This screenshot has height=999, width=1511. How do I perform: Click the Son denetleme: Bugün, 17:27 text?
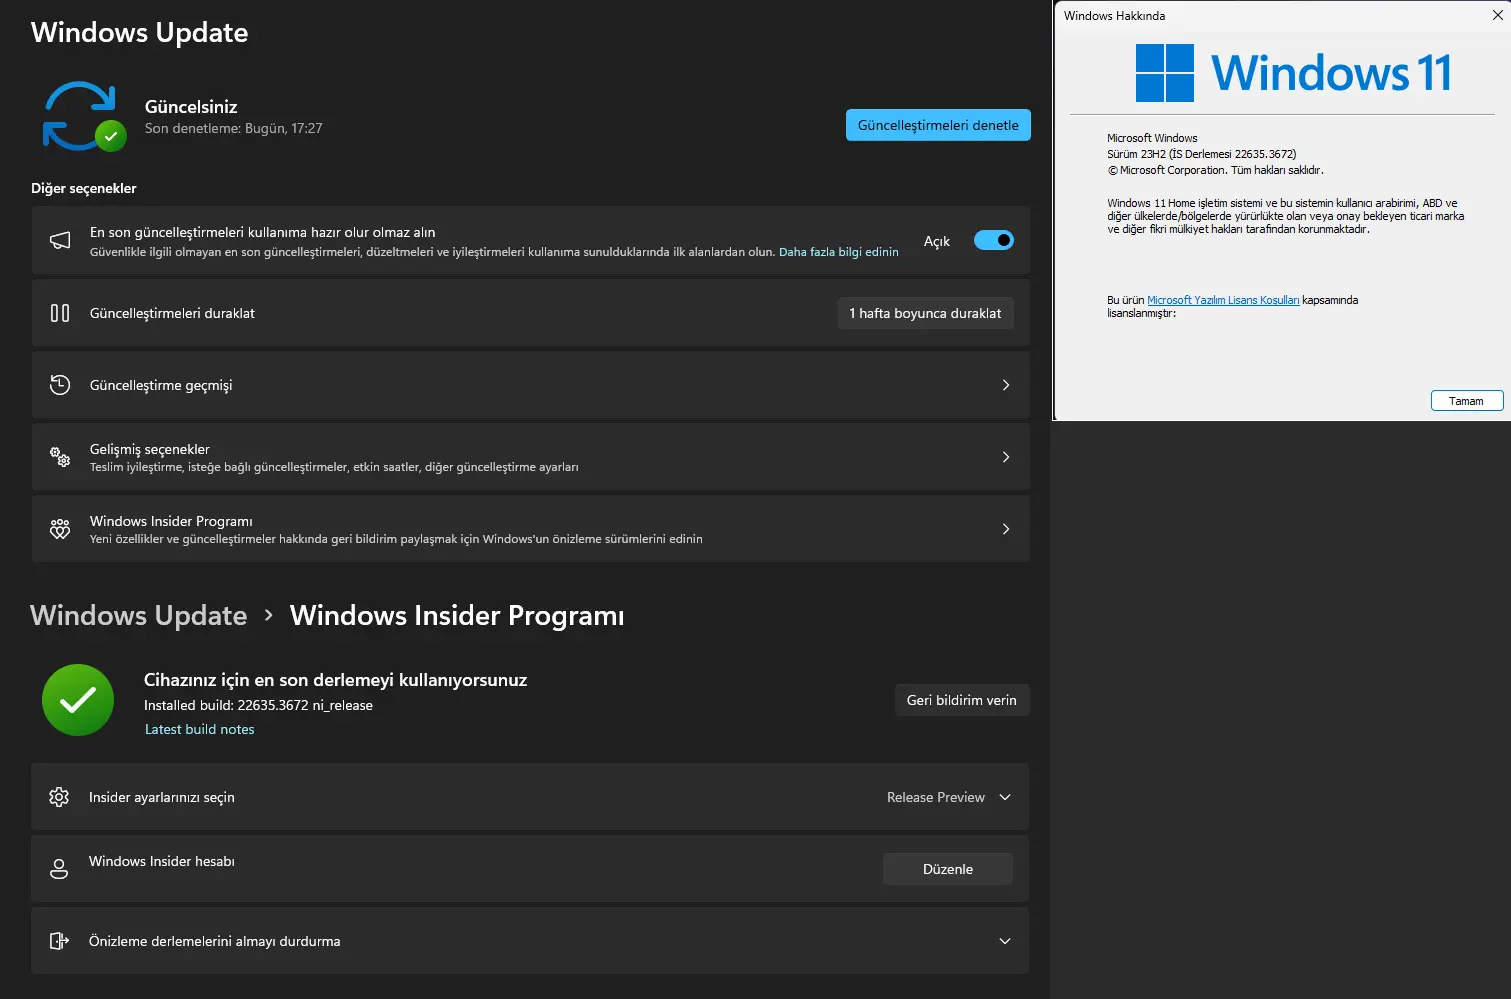click(x=234, y=128)
